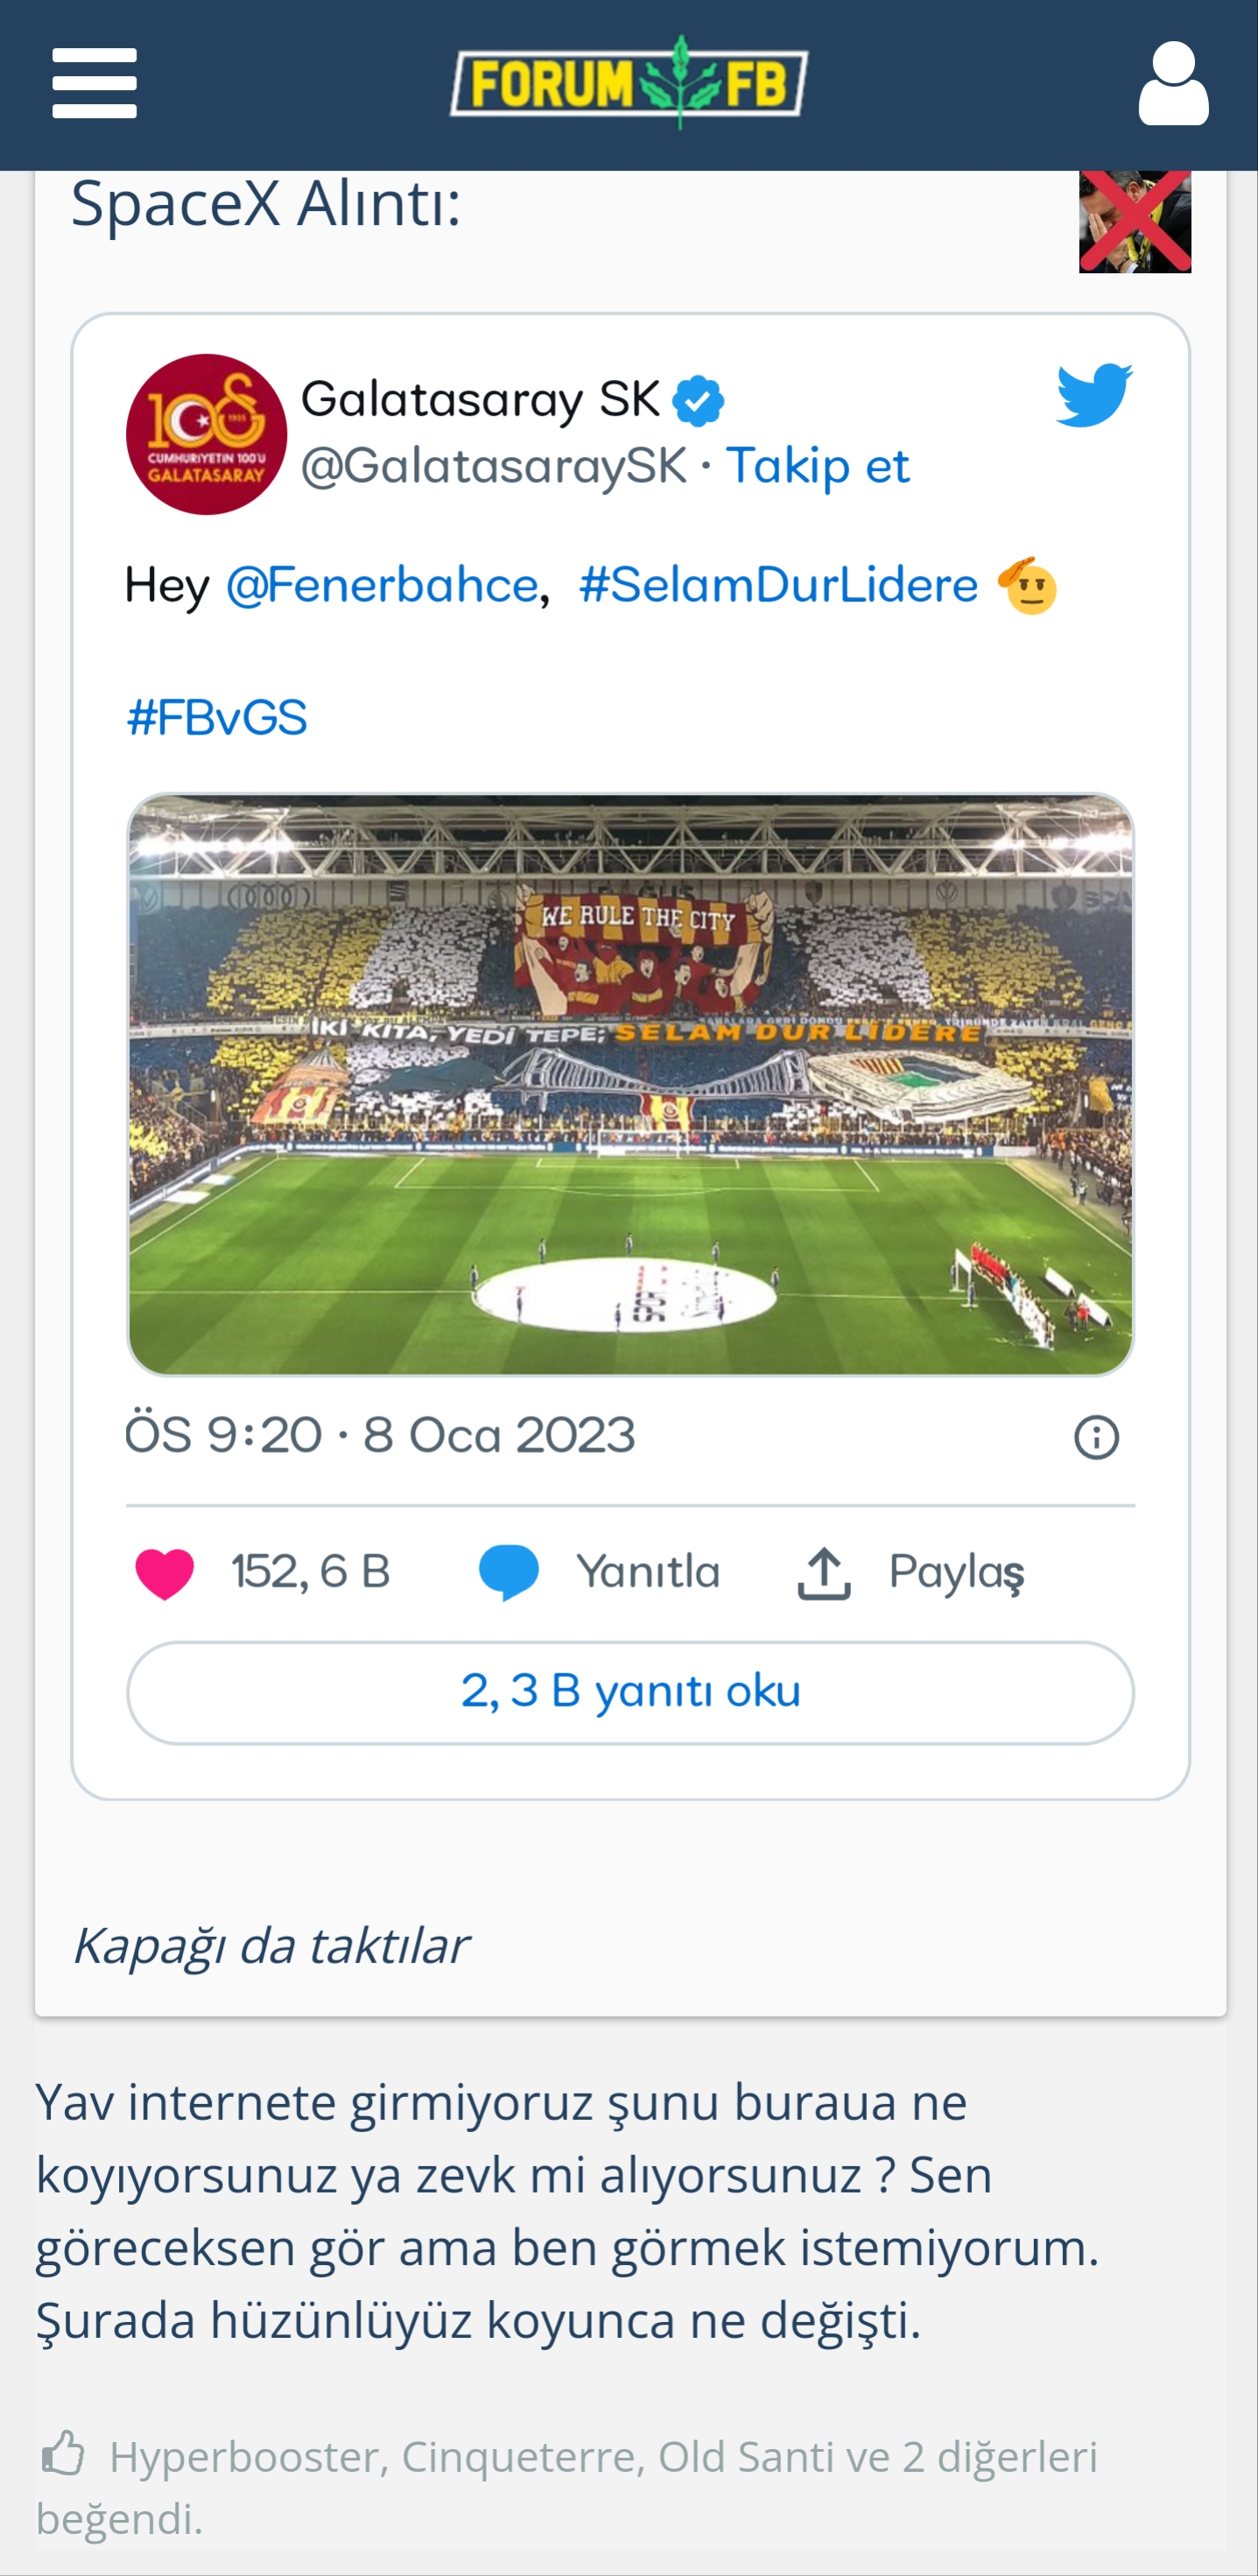Viewport: 1258px width, 2576px height.
Task: Open Galatasaray SK profile avatar
Action: [x=206, y=434]
